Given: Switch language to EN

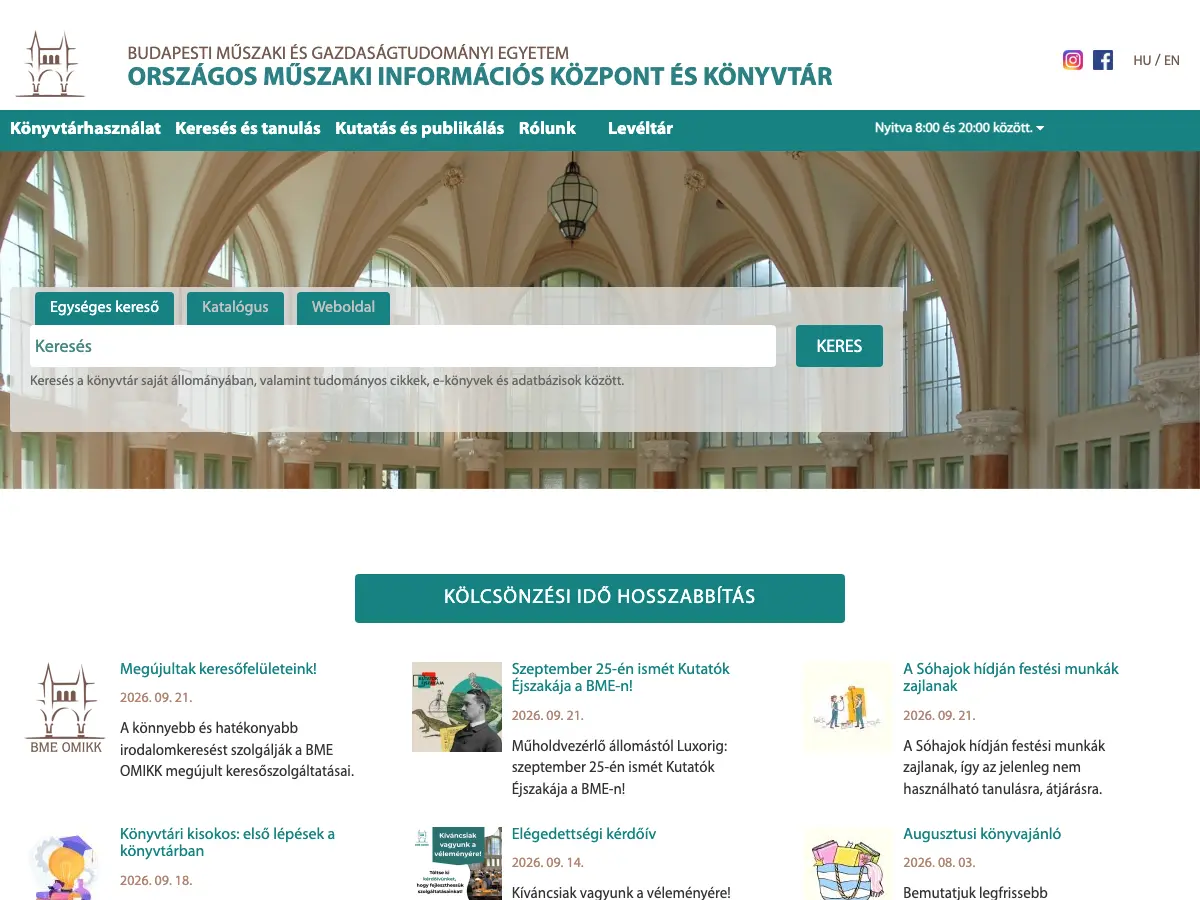Looking at the screenshot, I should tap(1172, 60).
